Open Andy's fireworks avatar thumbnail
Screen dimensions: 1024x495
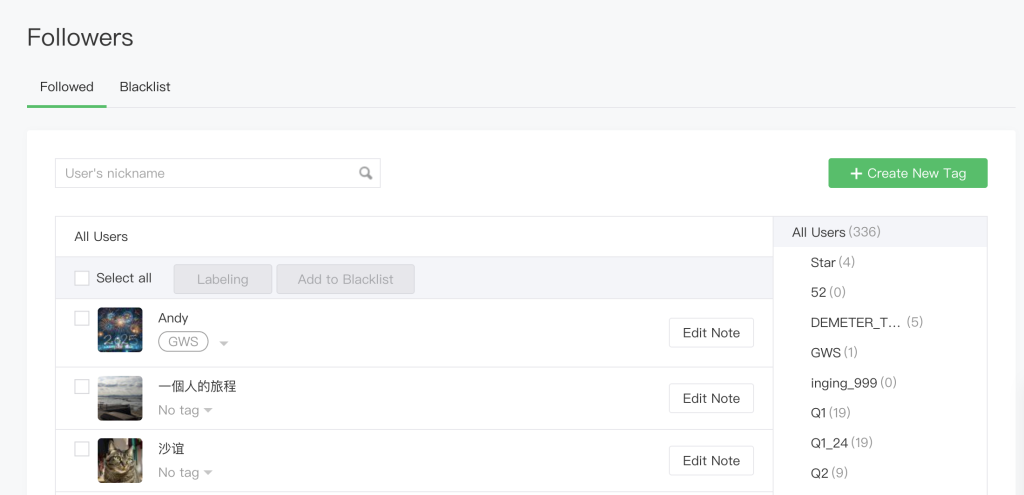[x=120, y=330]
